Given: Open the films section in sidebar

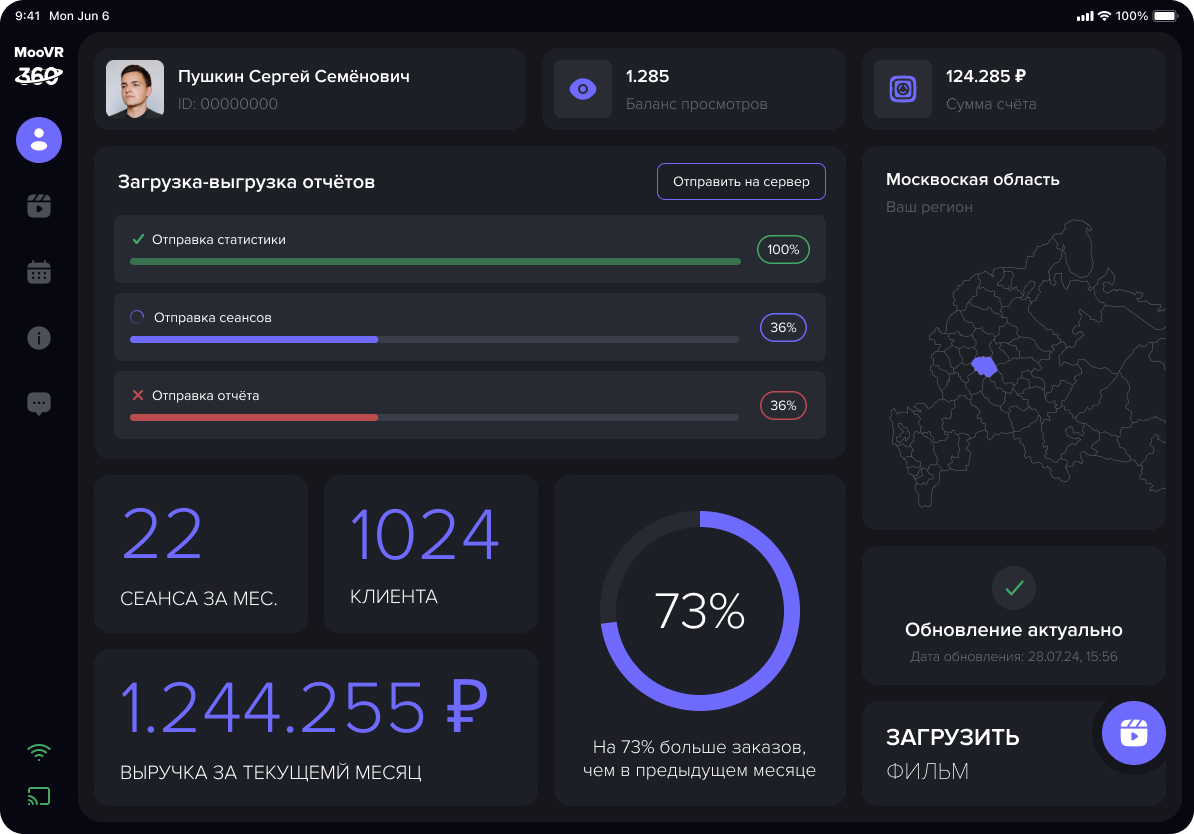Looking at the screenshot, I should [39, 206].
